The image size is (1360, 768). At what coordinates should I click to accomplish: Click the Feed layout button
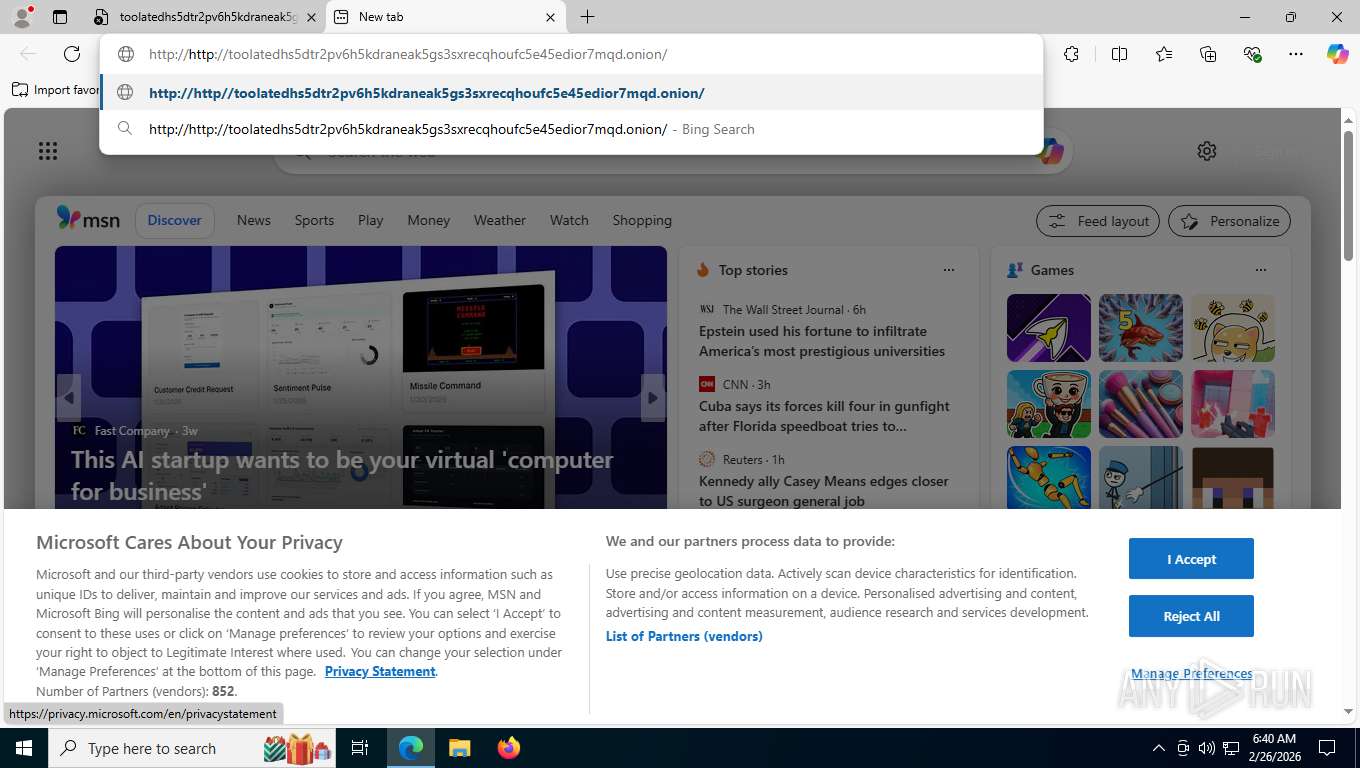pos(1098,221)
